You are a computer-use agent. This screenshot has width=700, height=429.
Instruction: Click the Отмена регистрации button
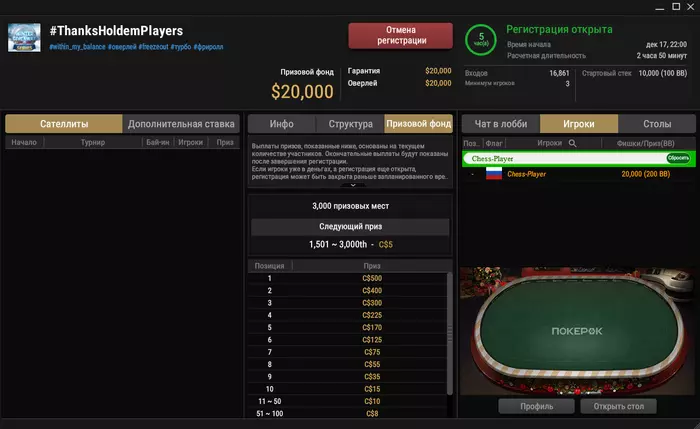400,35
